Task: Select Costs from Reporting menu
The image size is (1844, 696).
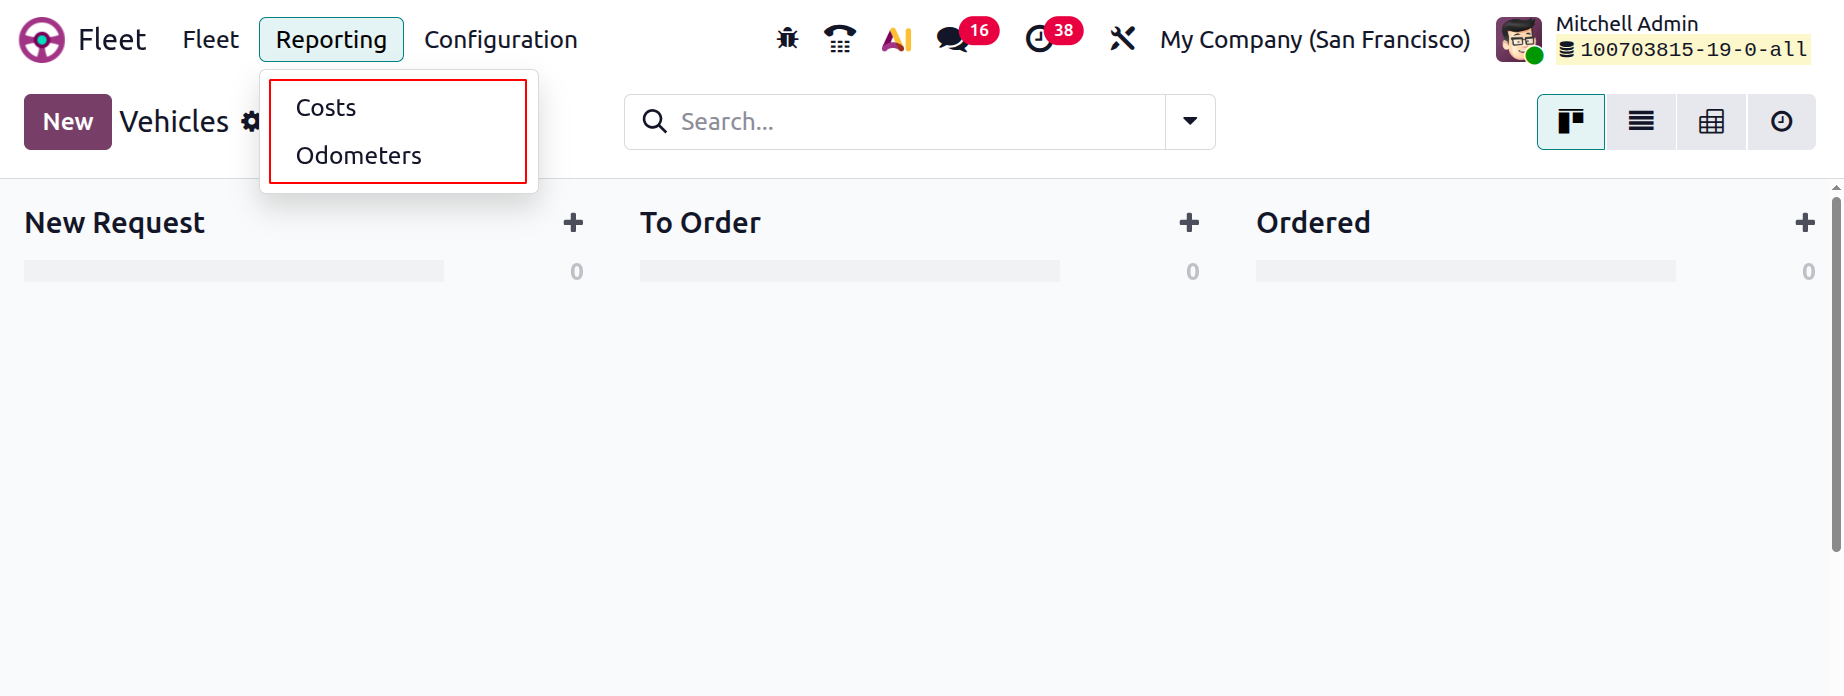Action: click(x=326, y=108)
